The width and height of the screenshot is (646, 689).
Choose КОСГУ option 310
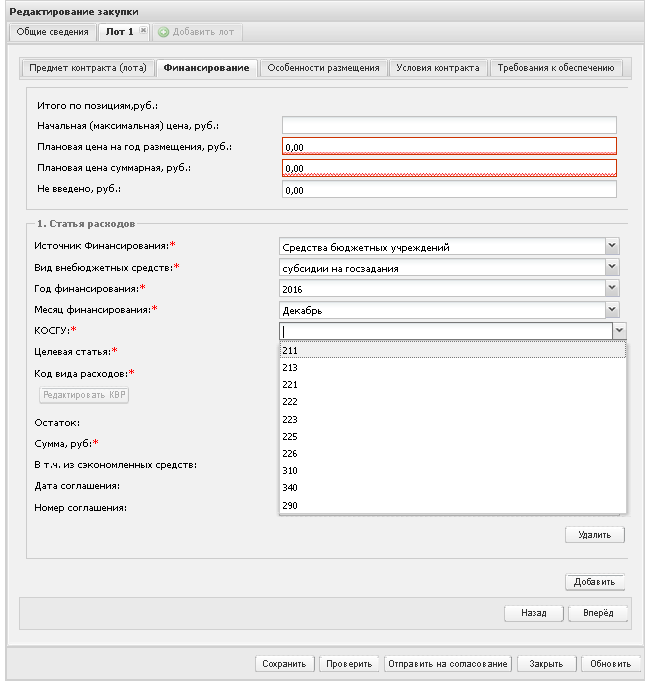tap(453, 471)
